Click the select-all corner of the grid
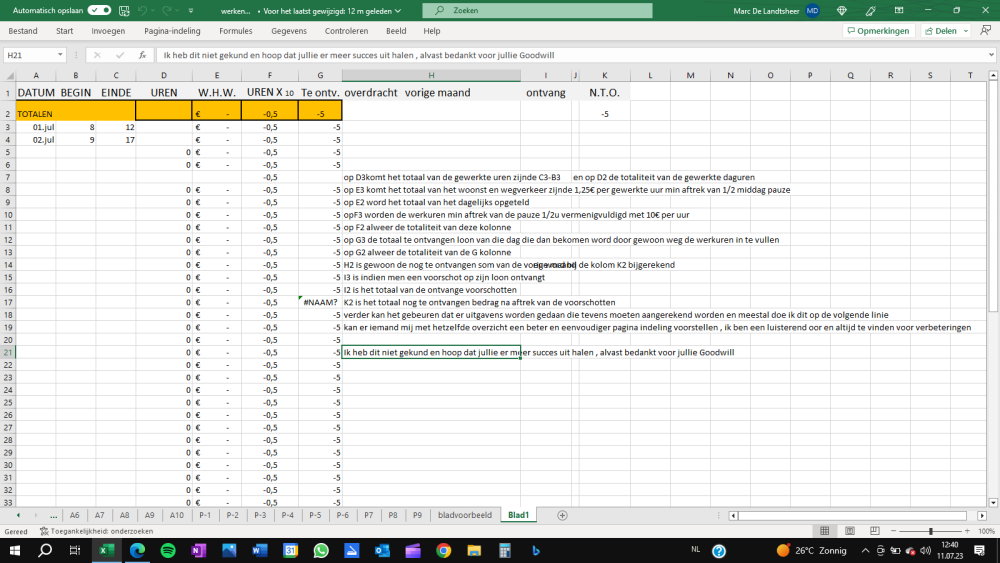 coord(8,76)
